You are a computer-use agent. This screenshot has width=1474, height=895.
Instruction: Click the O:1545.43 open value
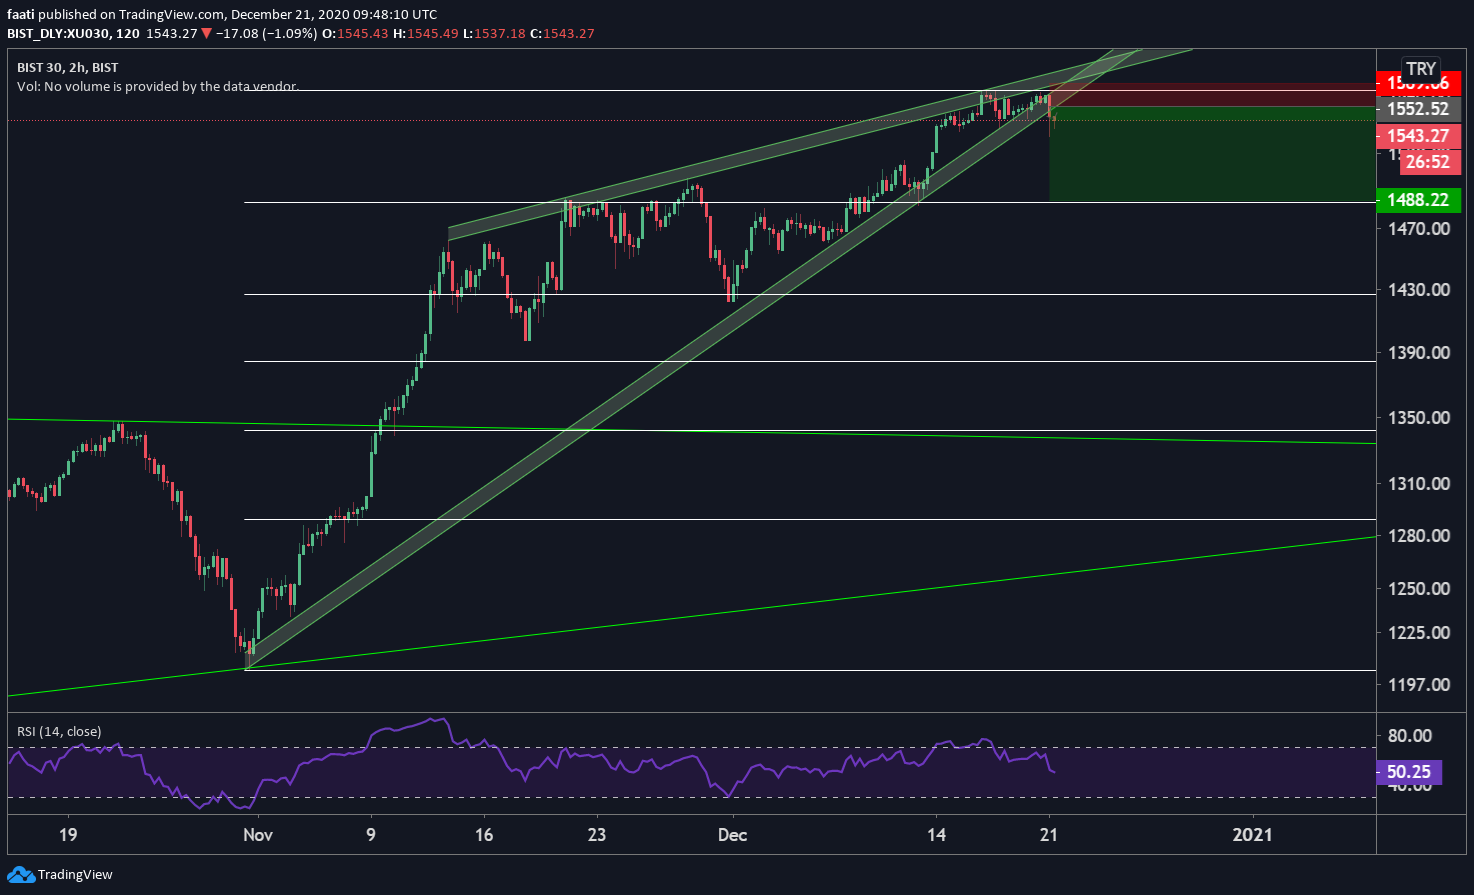(354, 33)
